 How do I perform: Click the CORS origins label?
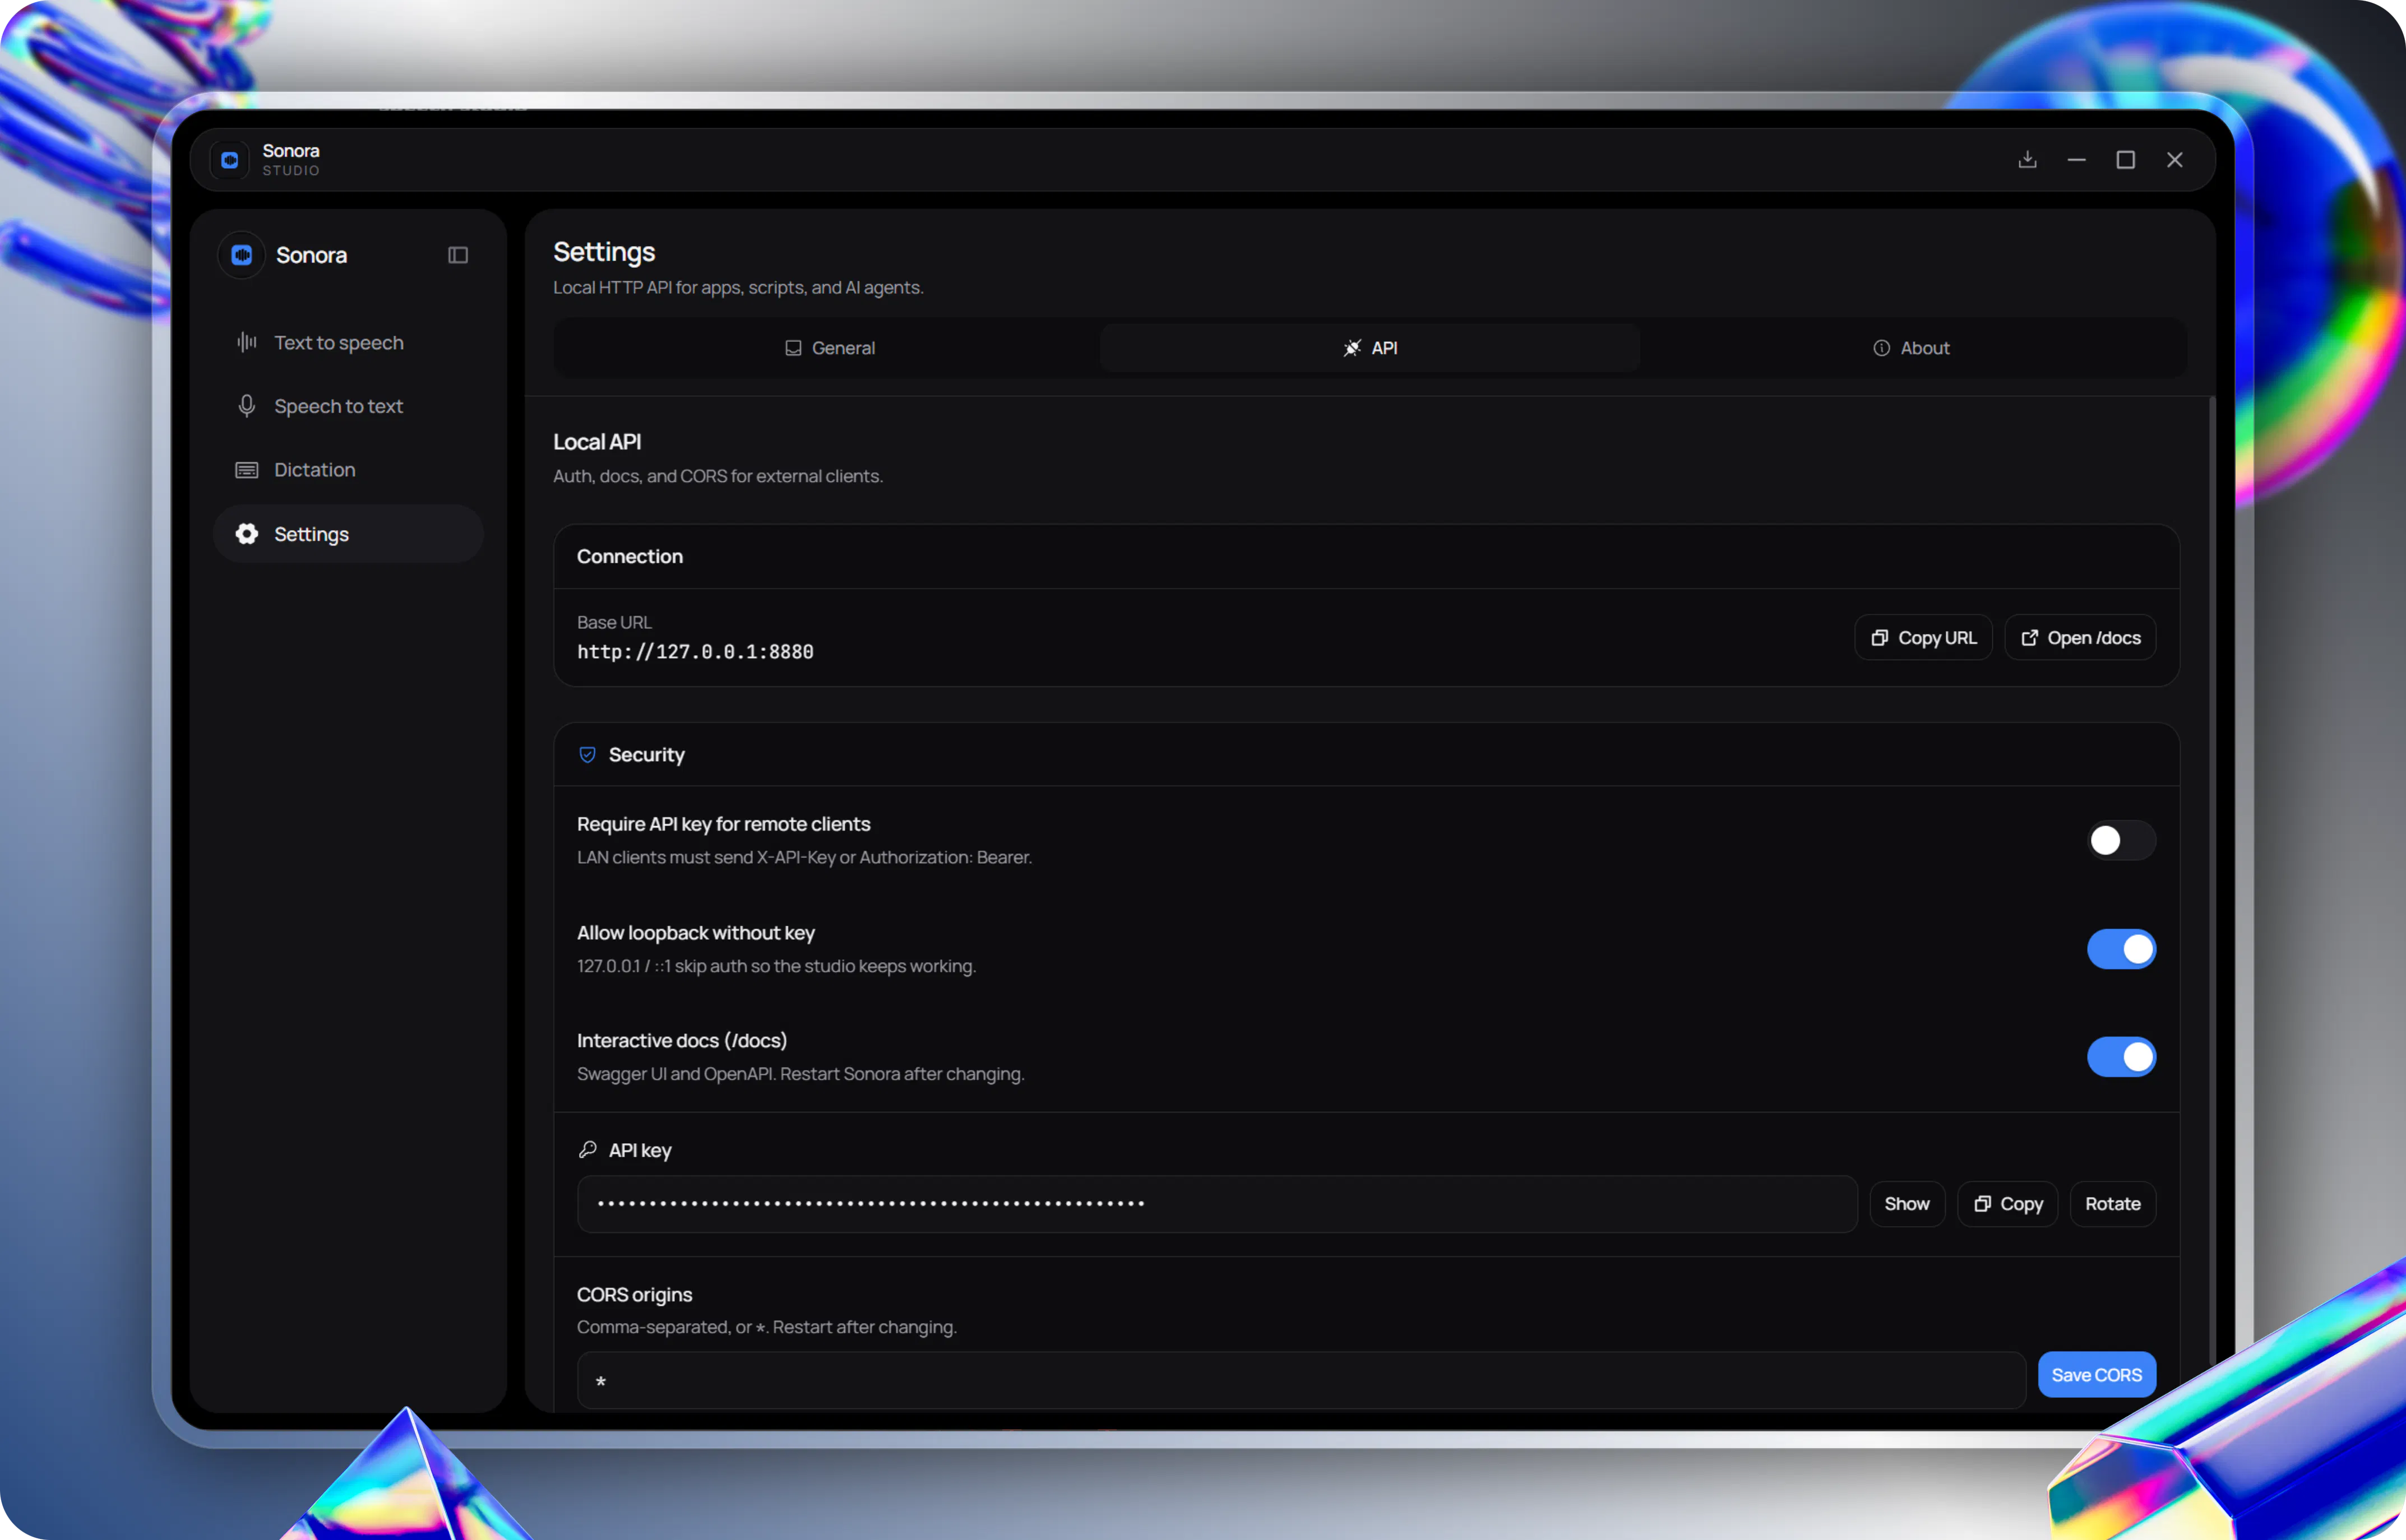tap(634, 1295)
